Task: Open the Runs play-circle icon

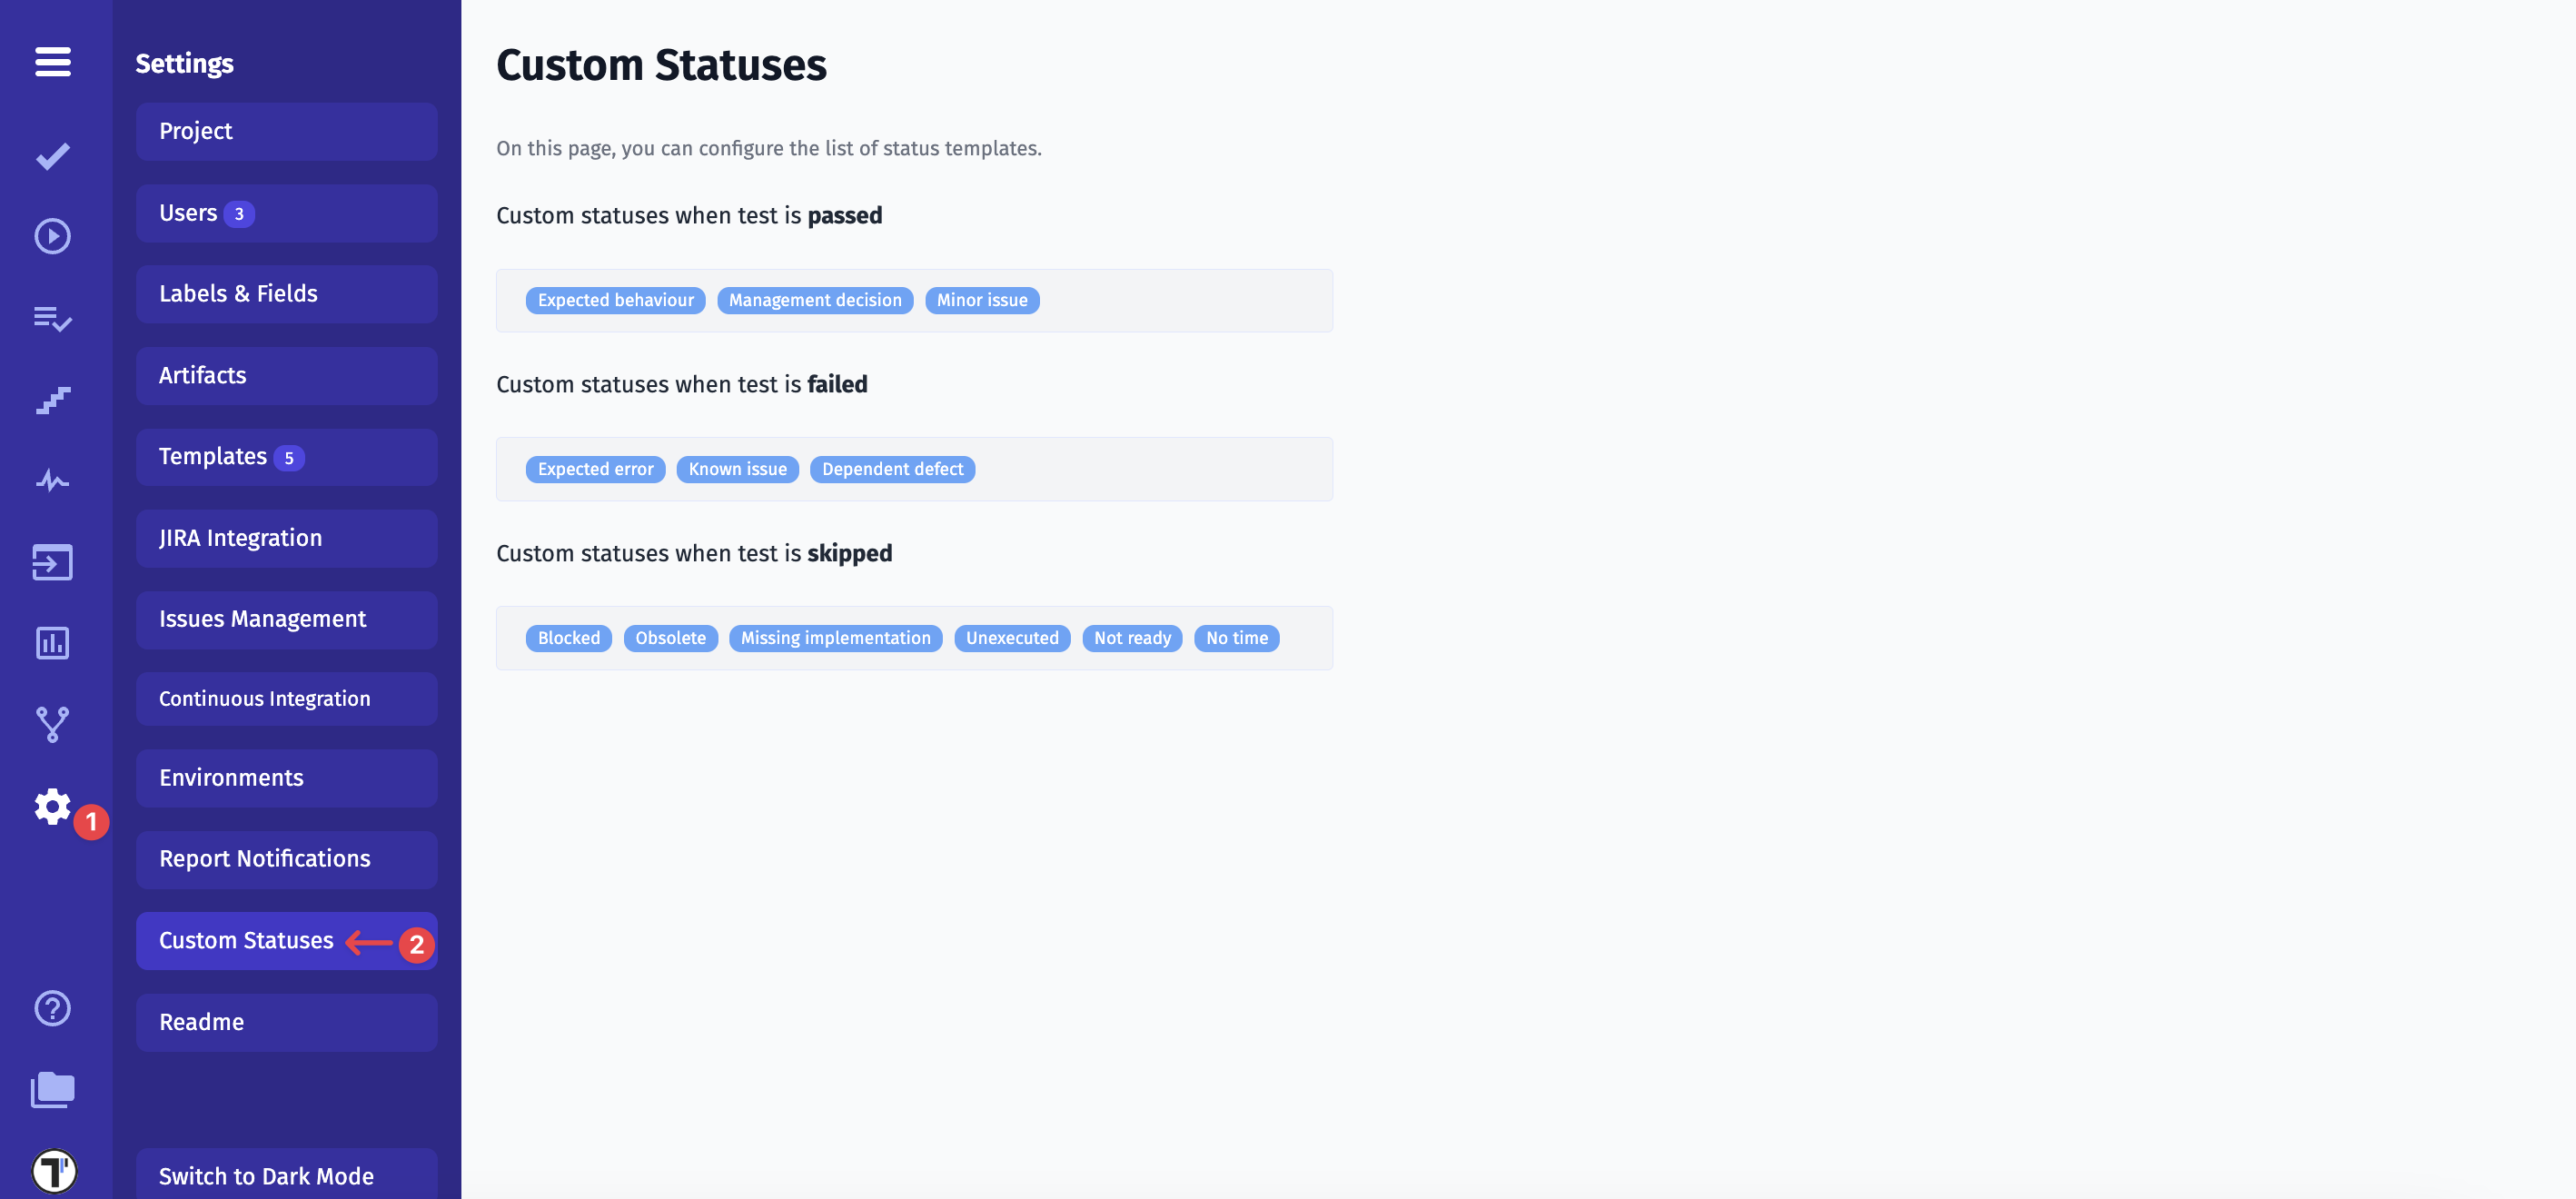Action: (53, 236)
